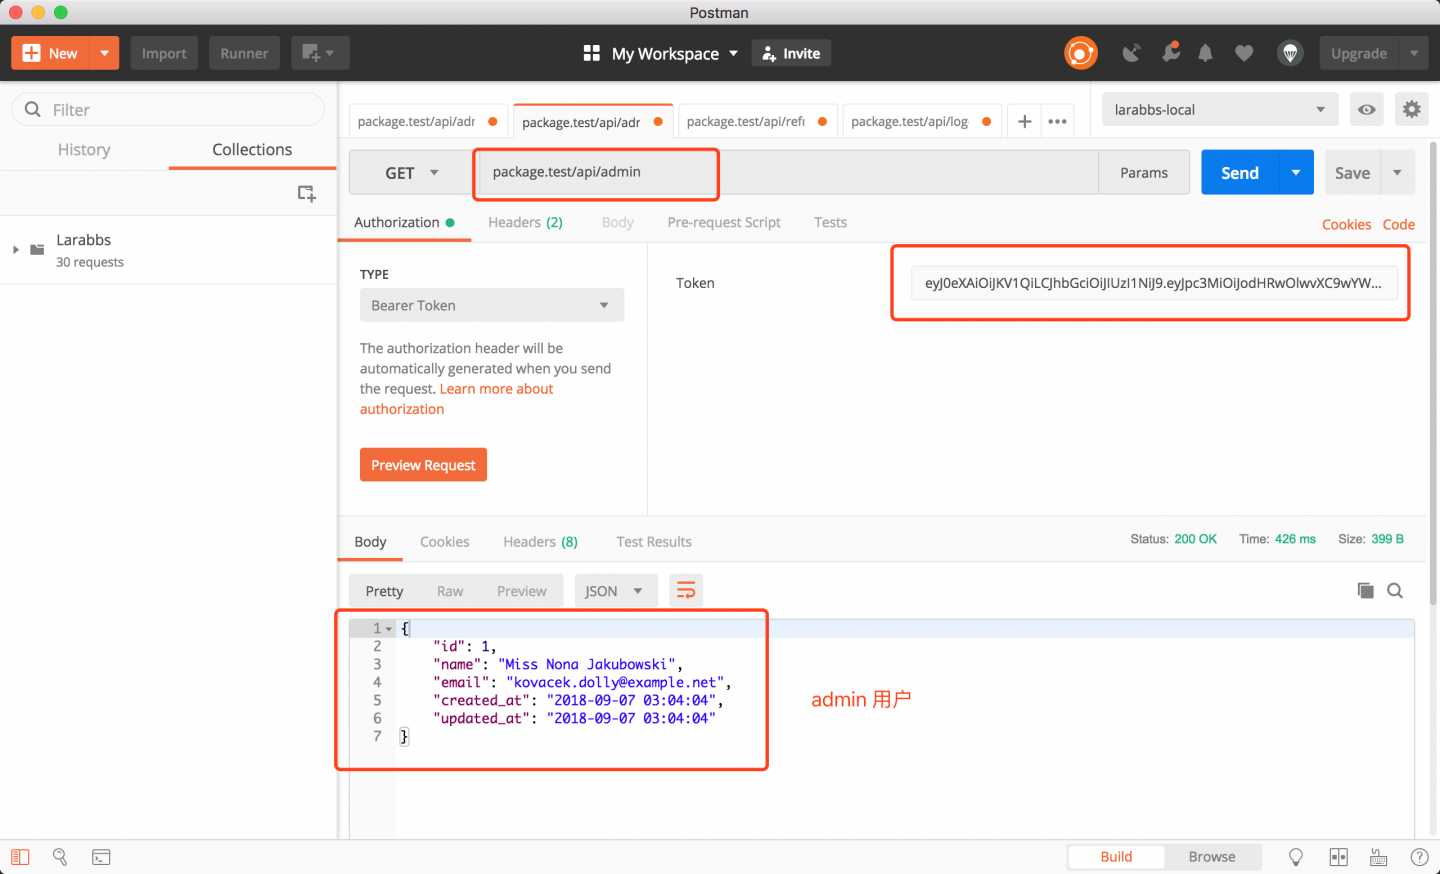Open the Upgrade dropdown arrow
Viewport: 1440px width, 874px height.
pyautogui.click(x=1414, y=53)
